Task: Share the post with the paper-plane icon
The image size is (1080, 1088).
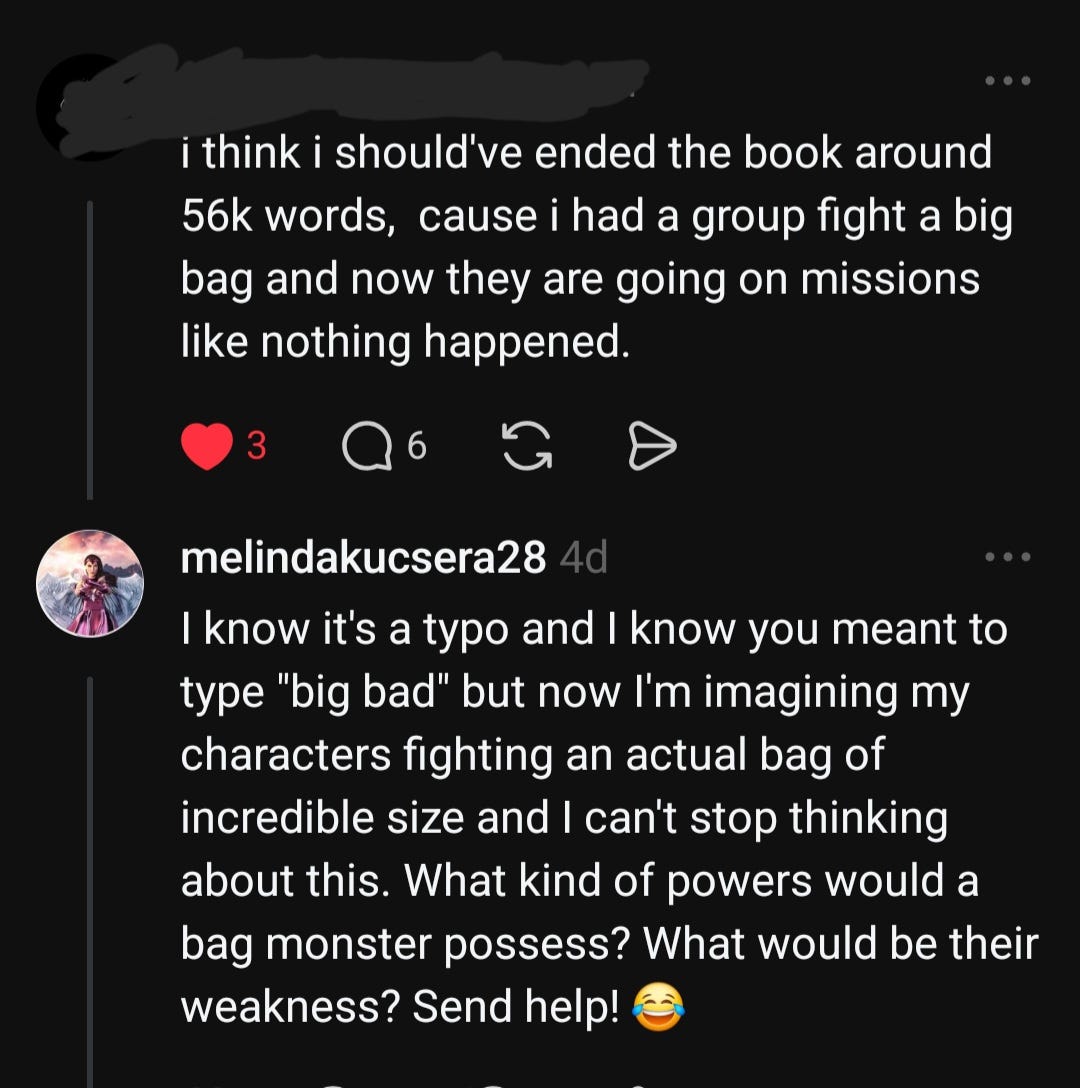Action: tap(652, 446)
